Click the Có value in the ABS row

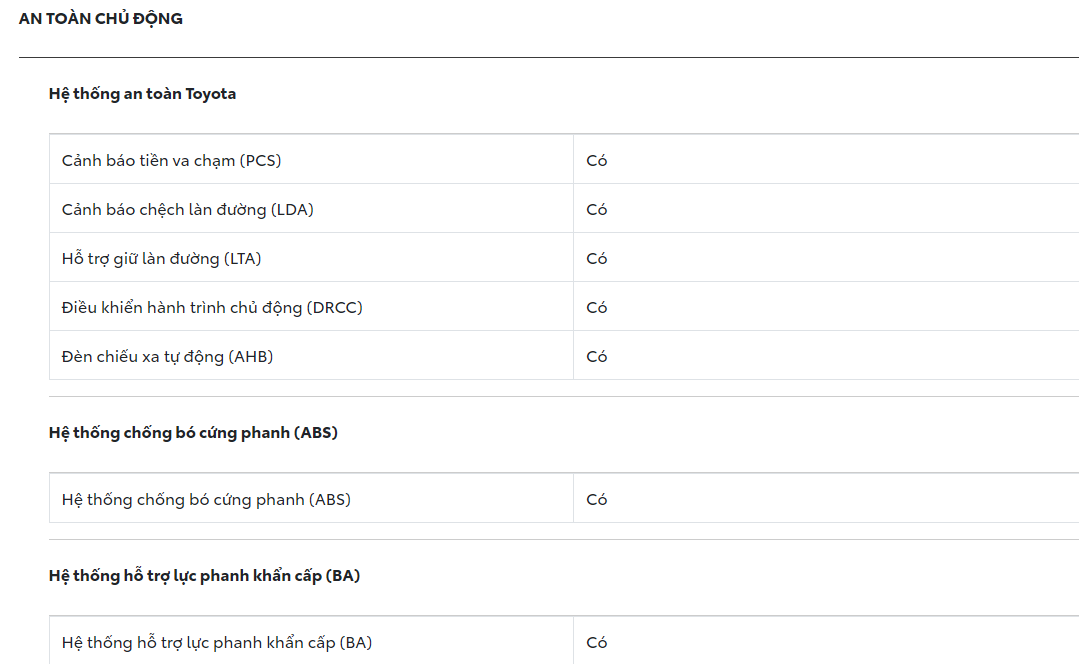pyautogui.click(x=597, y=499)
